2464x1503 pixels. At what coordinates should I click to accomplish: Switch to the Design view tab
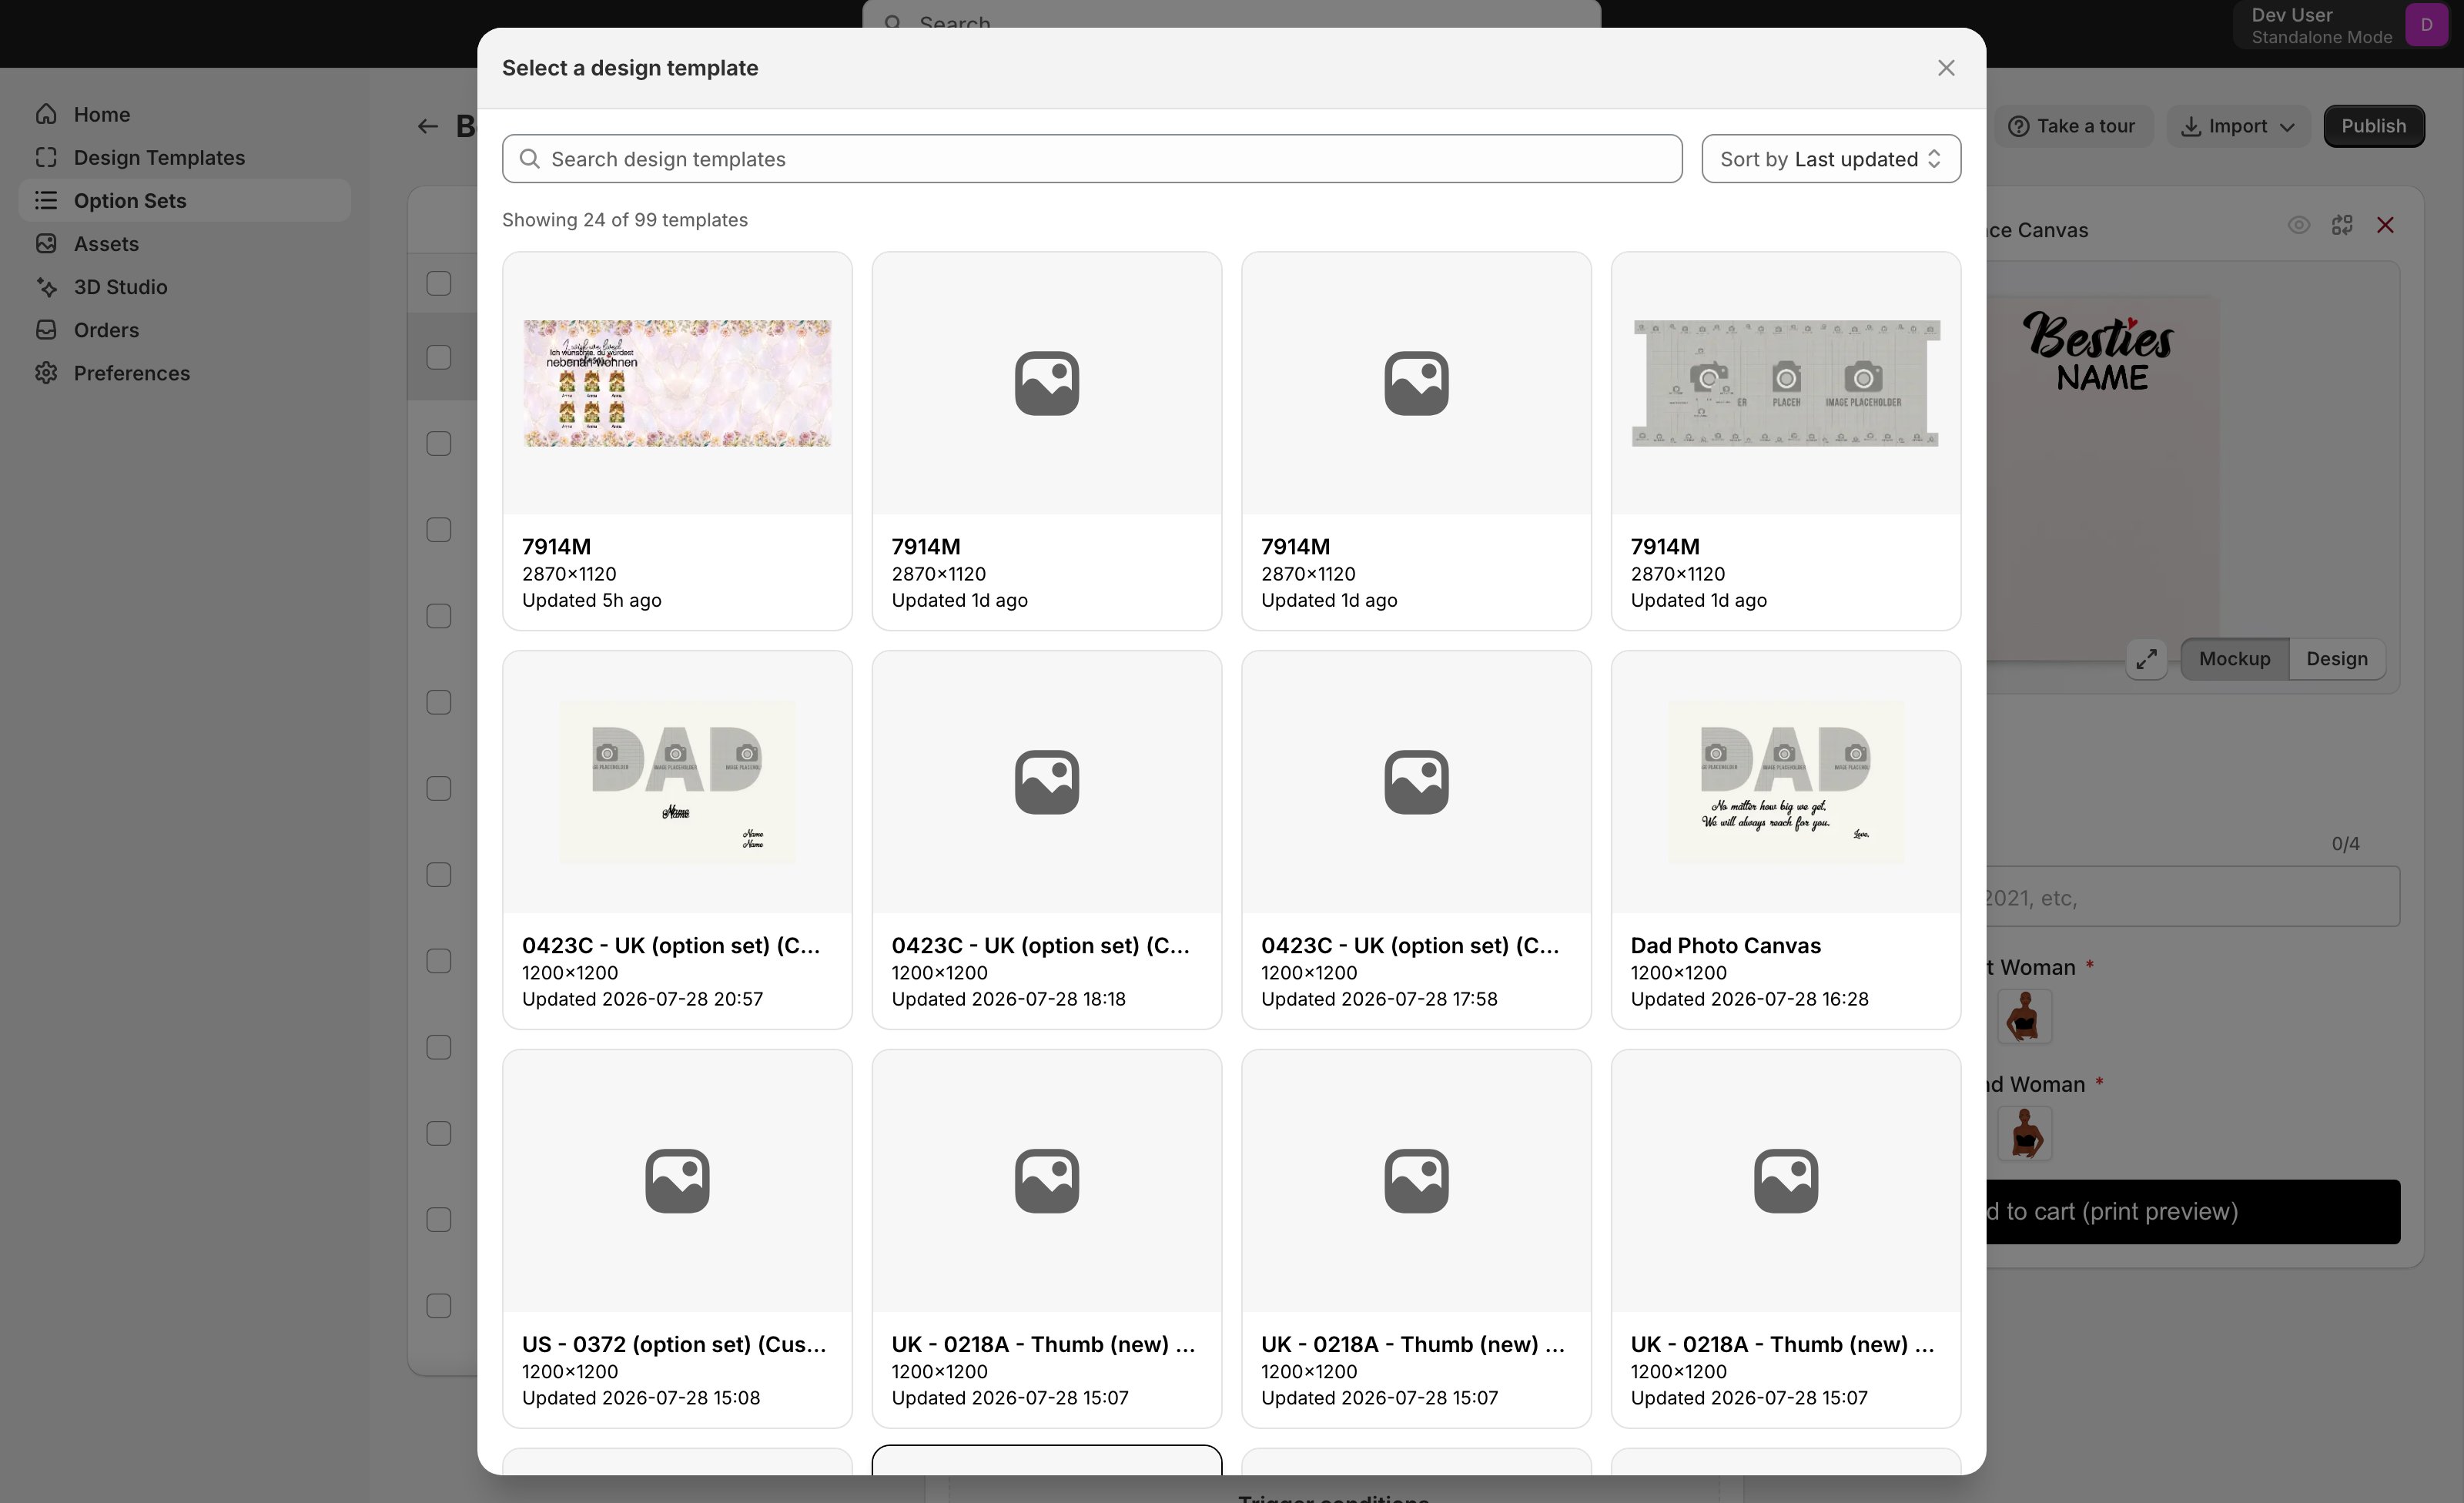pos(2336,659)
